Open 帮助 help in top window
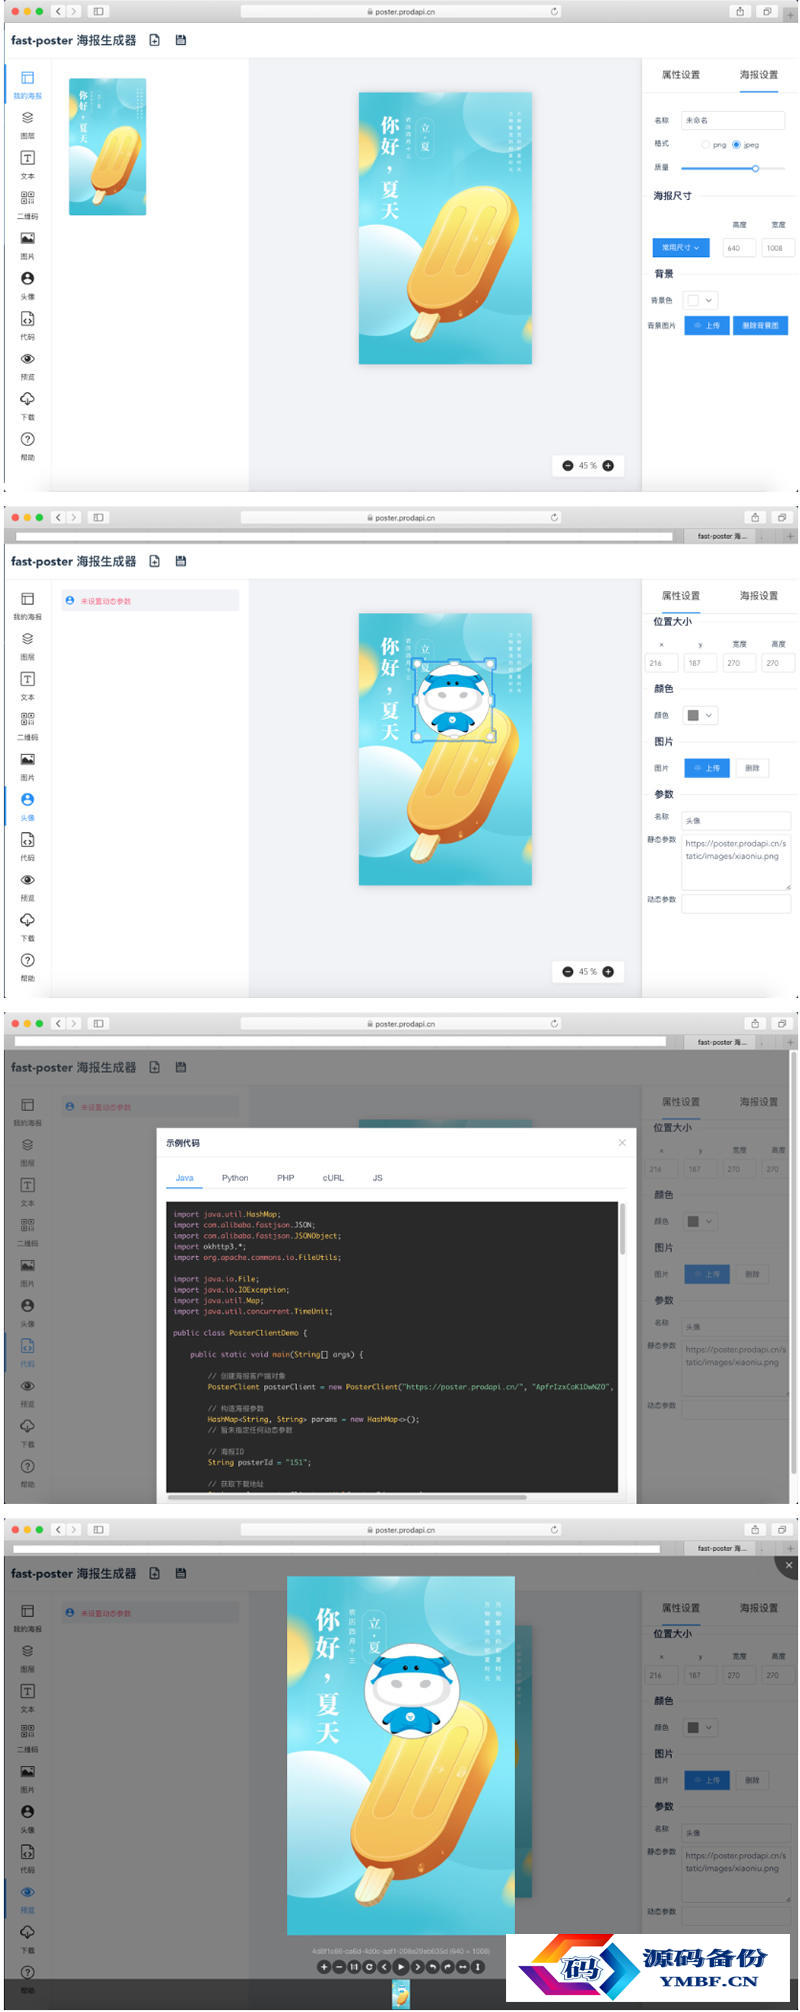 click(27, 445)
